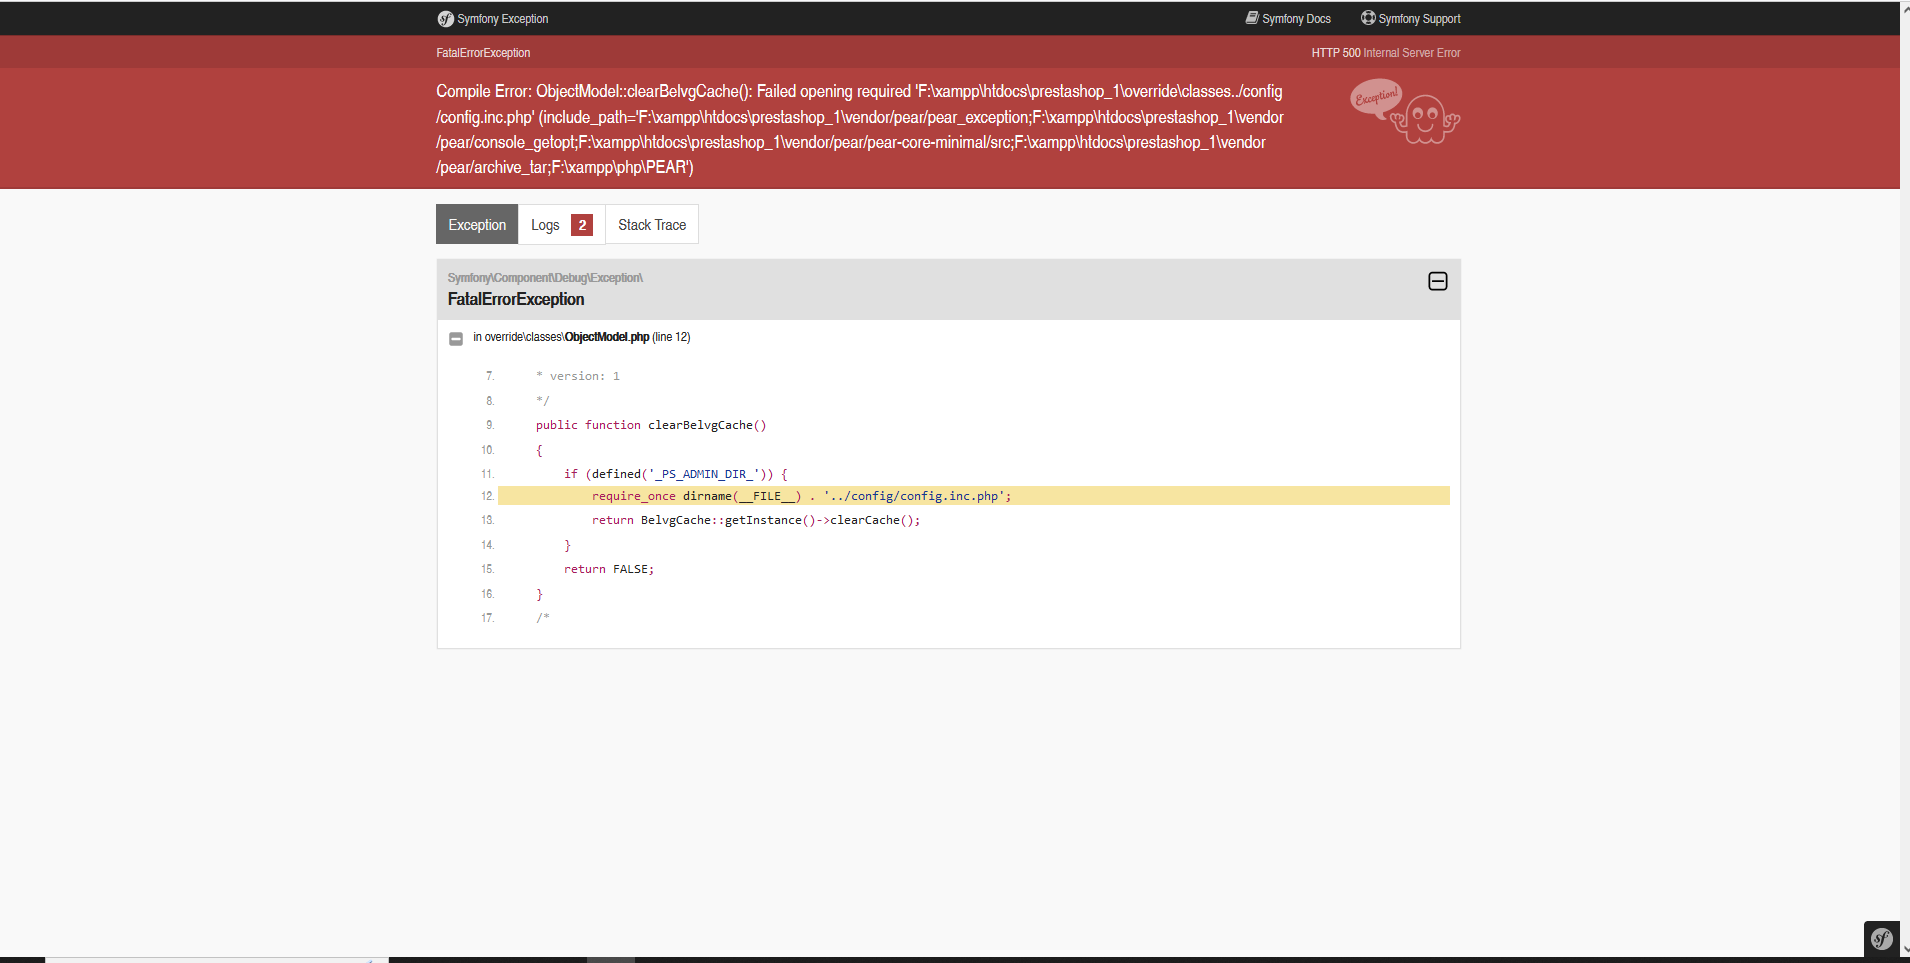Click the 'return BelvgCache::getInstance()' code line

(x=756, y=520)
